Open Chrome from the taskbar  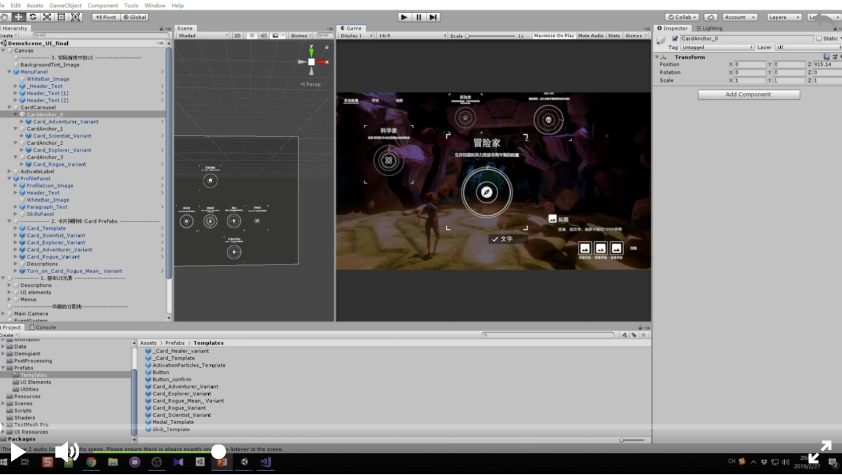(x=91, y=462)
